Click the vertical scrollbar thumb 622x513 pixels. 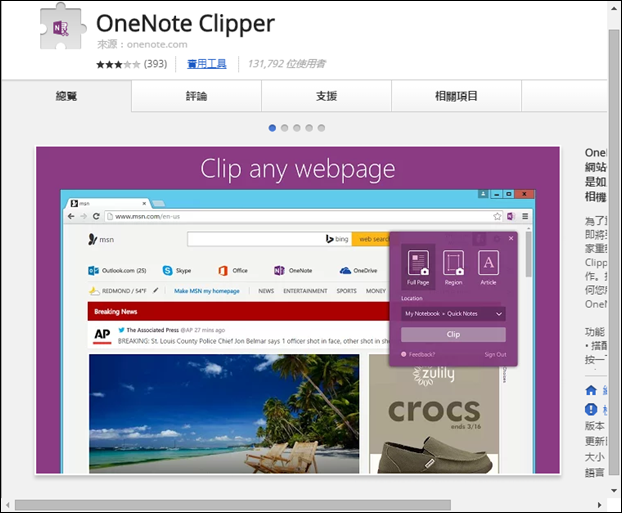click(x=614, y=252)
